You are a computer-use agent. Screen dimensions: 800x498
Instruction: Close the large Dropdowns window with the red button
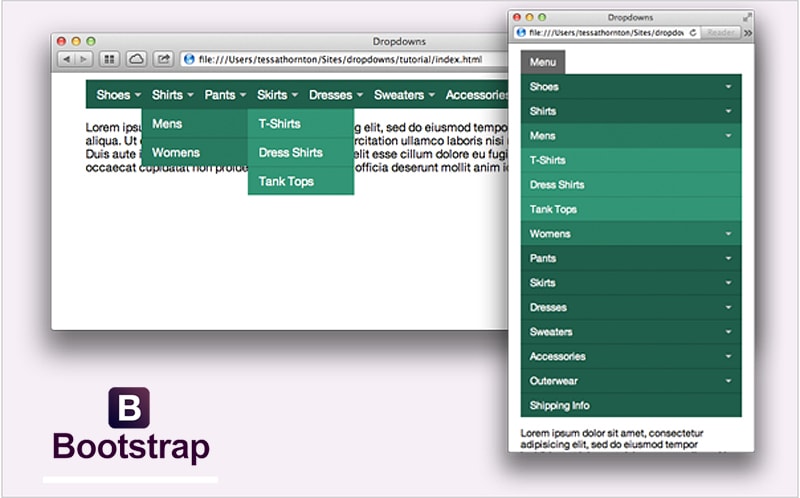[62, 41]
